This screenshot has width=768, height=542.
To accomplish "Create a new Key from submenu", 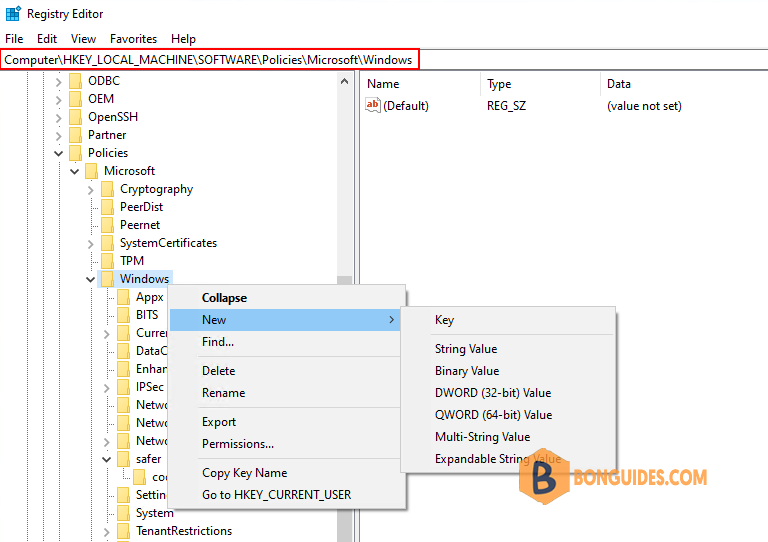I will [x=508, y=320].
